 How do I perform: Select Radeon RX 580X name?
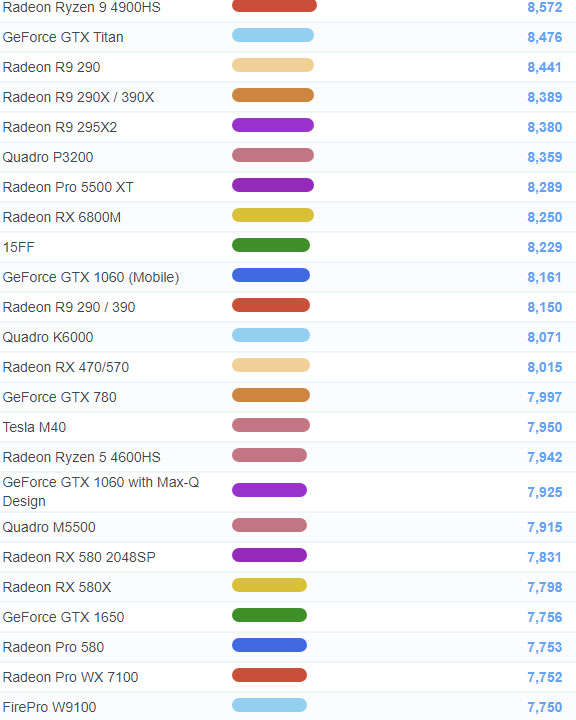pos(56,587)
